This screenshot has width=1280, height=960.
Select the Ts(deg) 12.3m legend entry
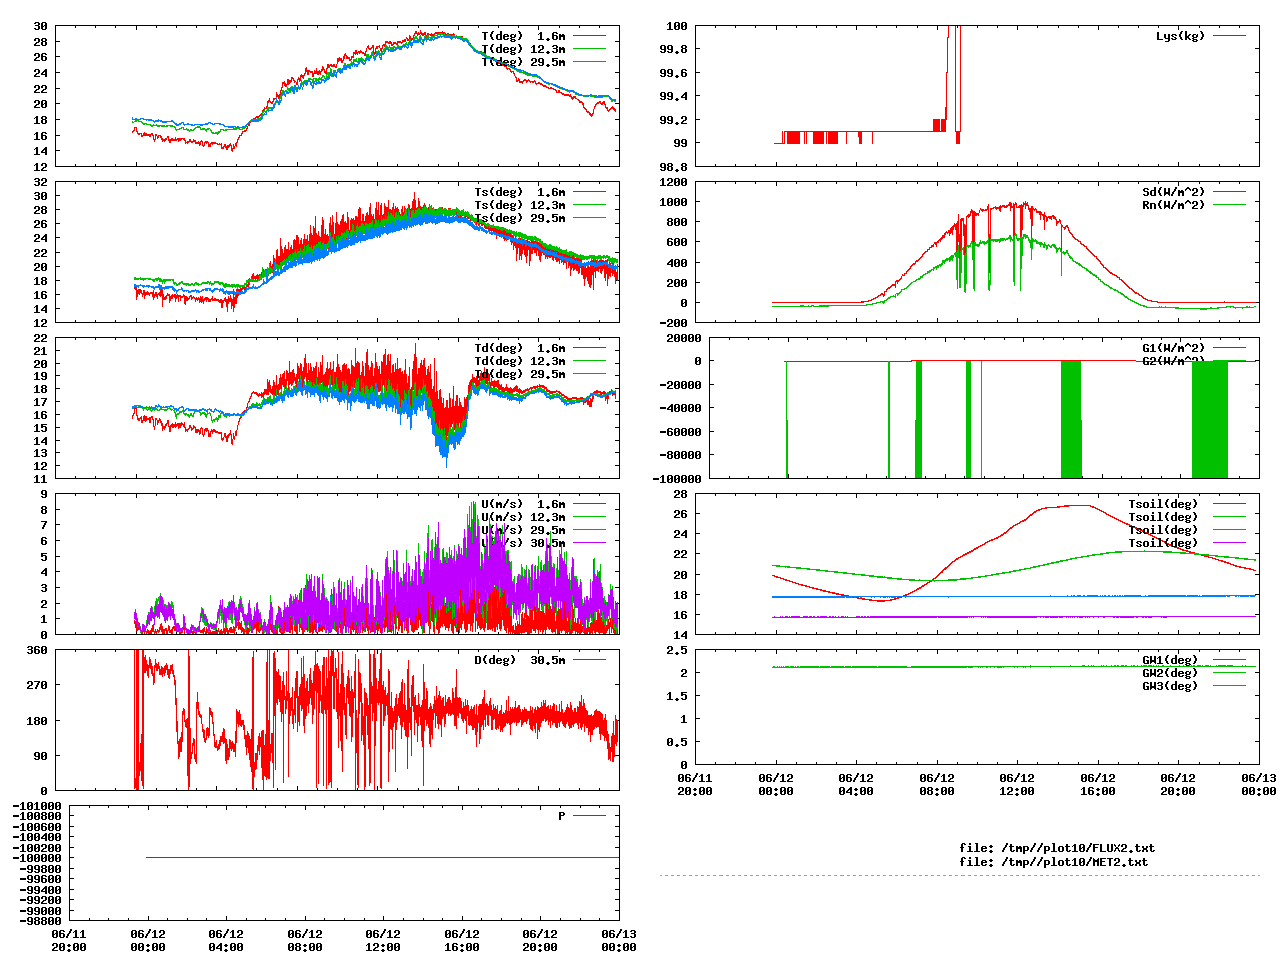(x=520, y=205)
